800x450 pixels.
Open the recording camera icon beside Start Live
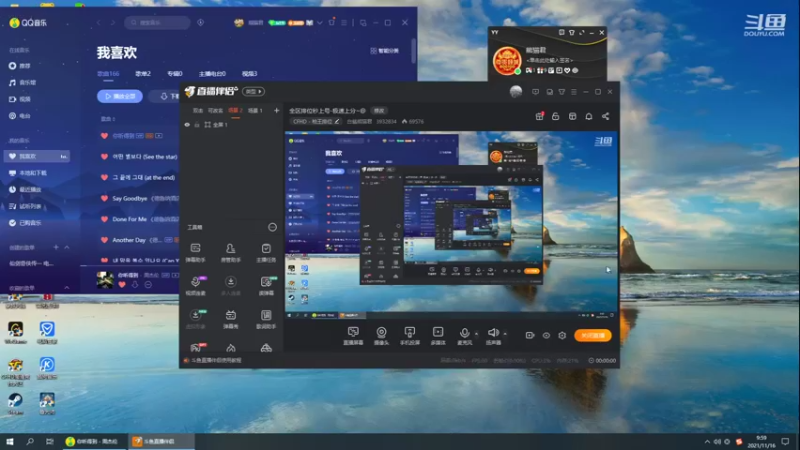click(x=530, y=335)
